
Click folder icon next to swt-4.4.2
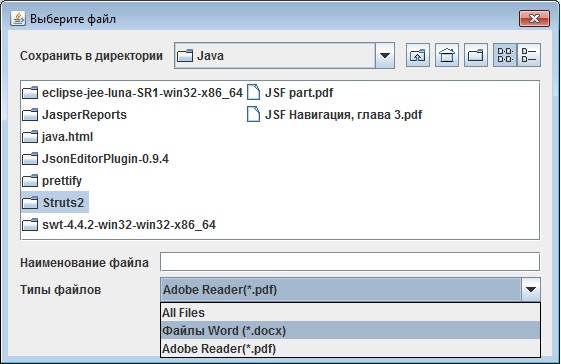coord(30,225)
